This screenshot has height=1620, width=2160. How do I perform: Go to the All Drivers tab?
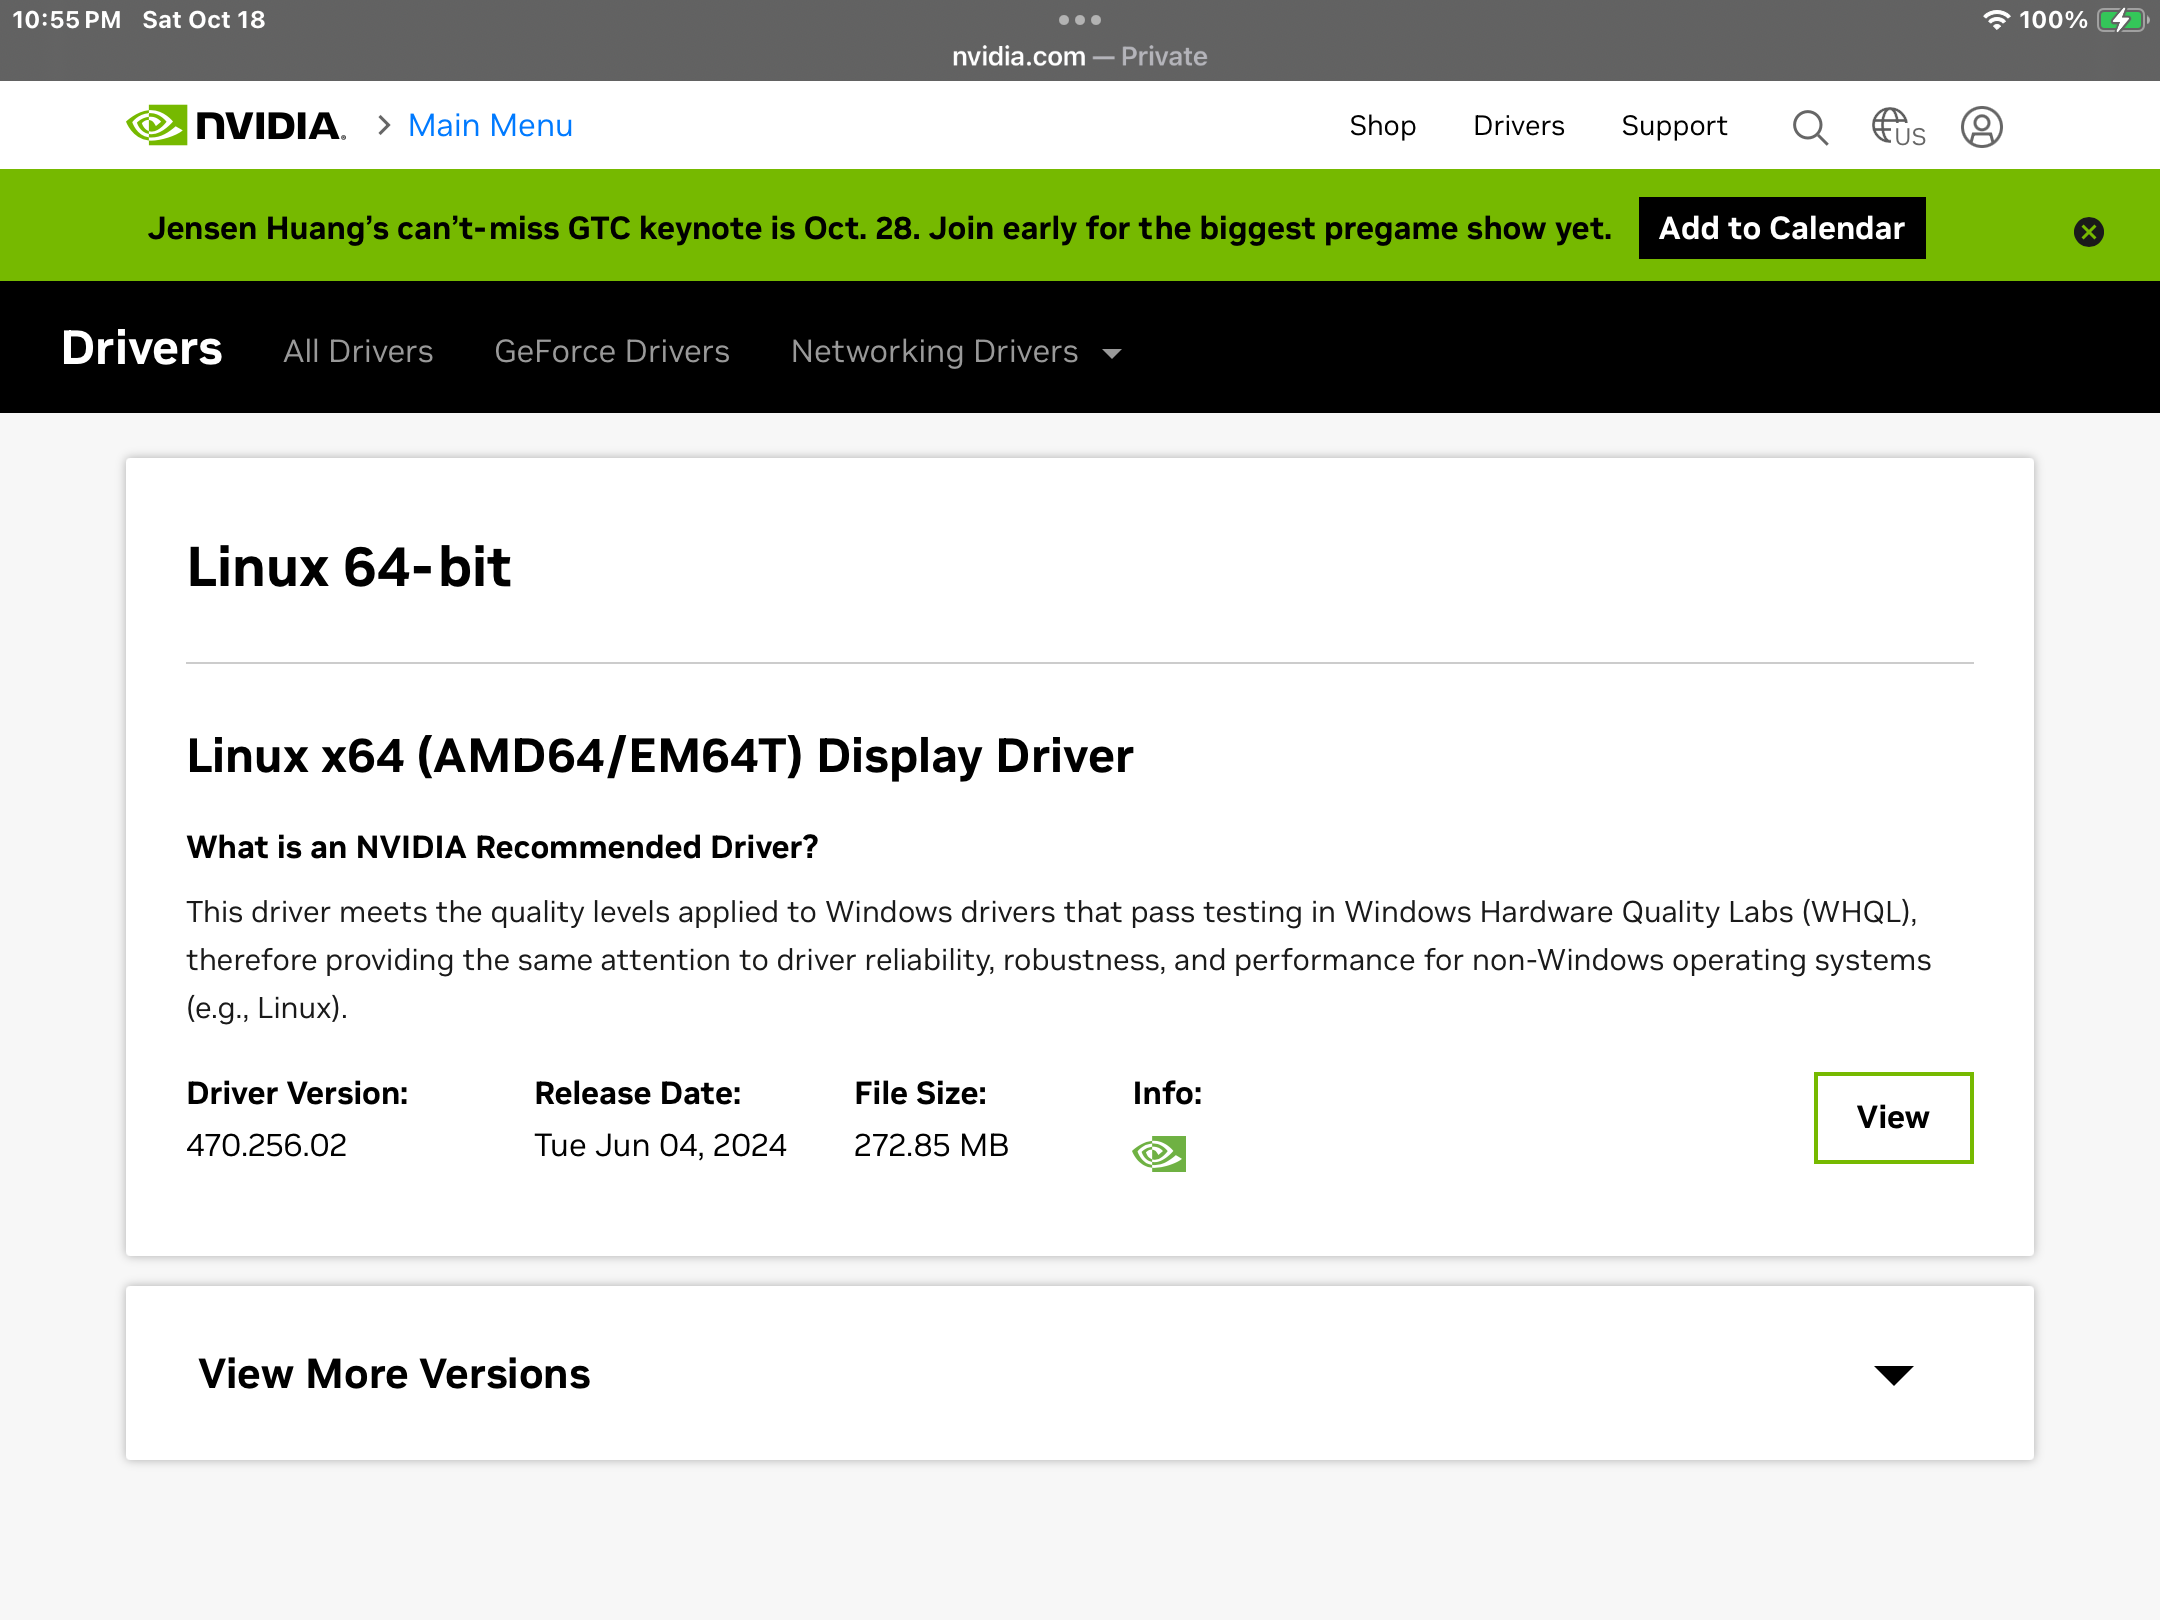pos(358,352)
